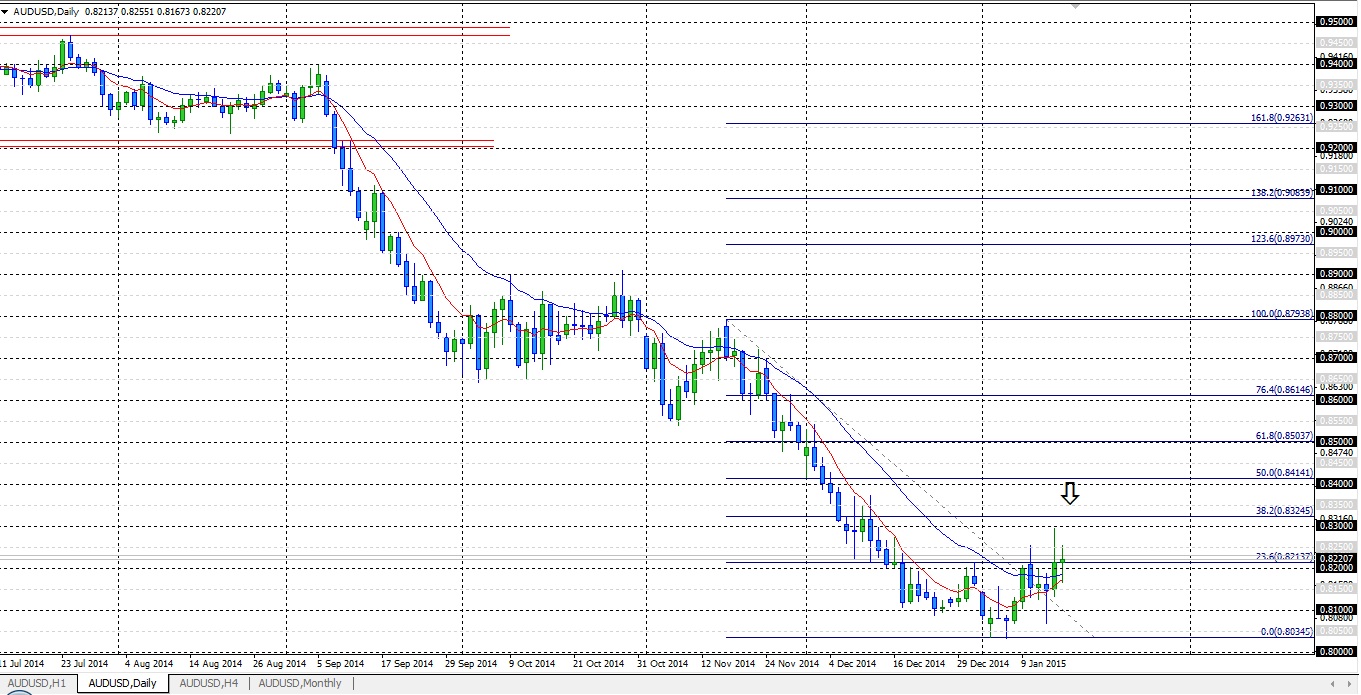Select the AUDUSD,Daily chart tab

[x=122, y=684]
